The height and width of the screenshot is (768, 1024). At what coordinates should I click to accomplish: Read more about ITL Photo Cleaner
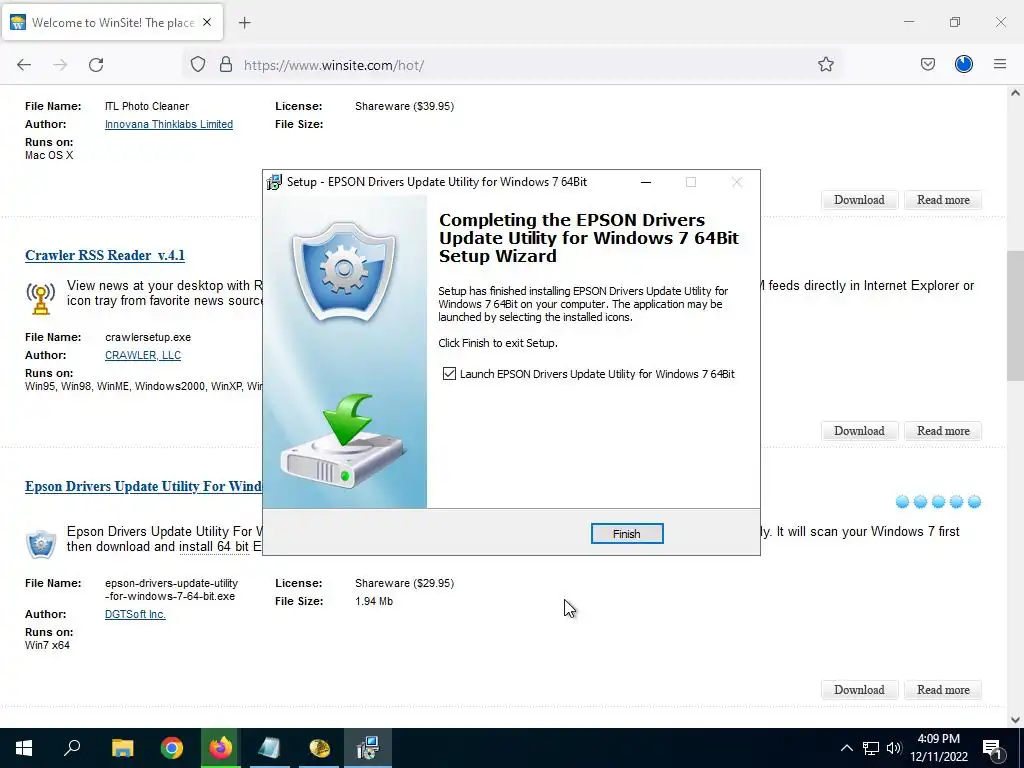tap(943, 200)
